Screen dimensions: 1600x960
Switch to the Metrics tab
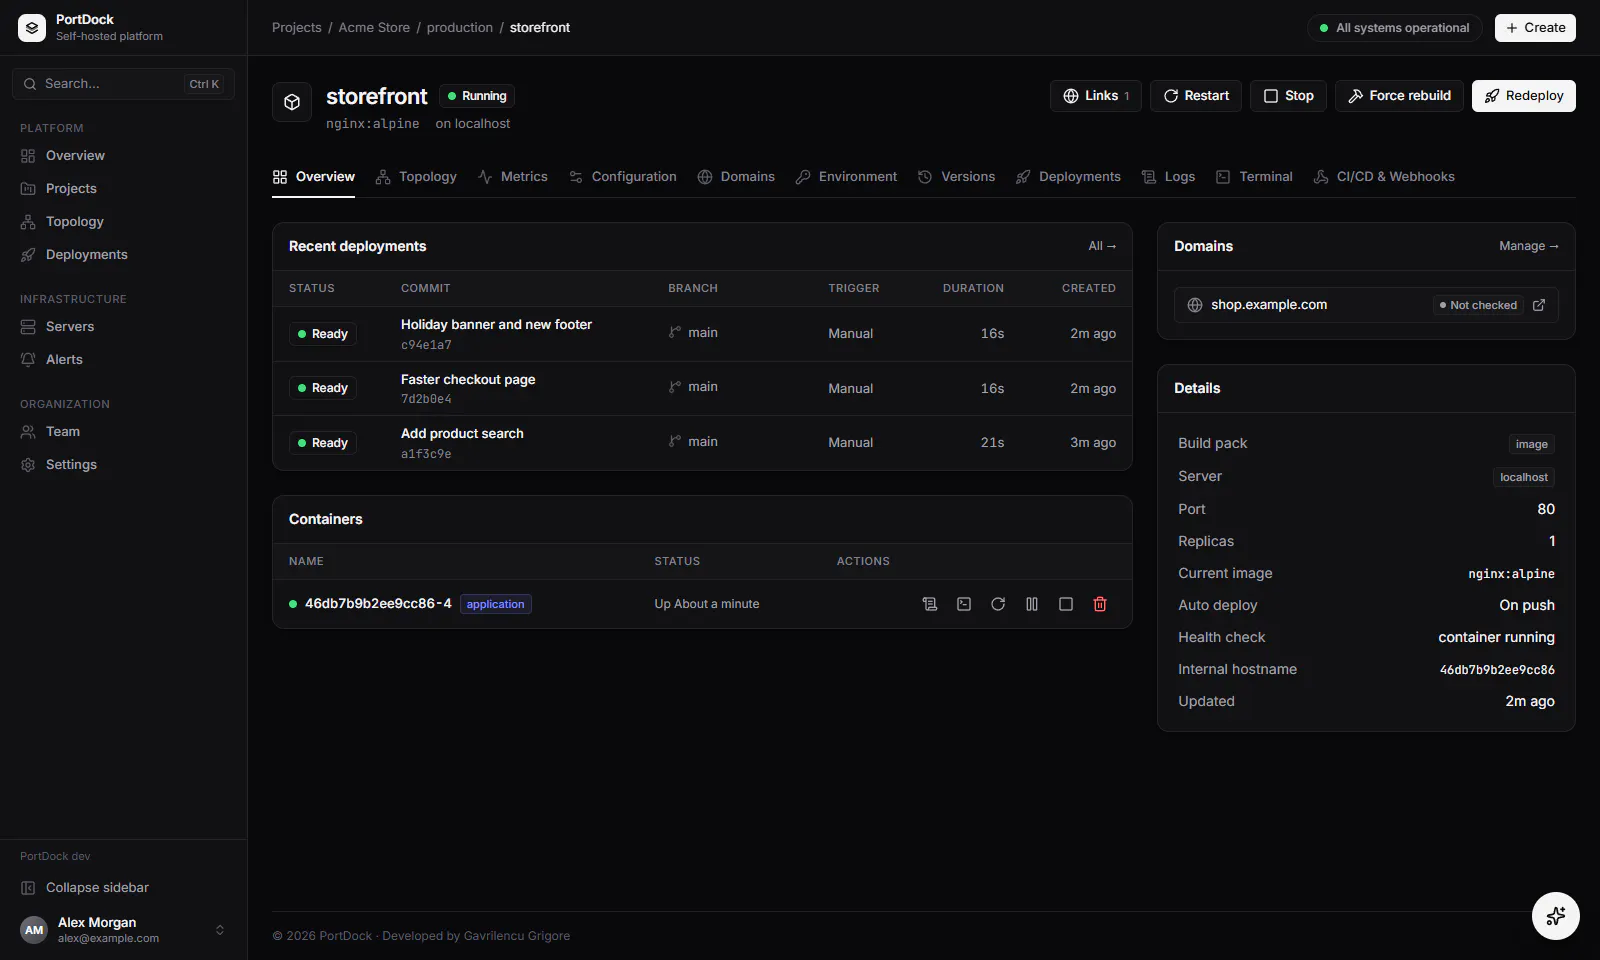tap(512, 177)
